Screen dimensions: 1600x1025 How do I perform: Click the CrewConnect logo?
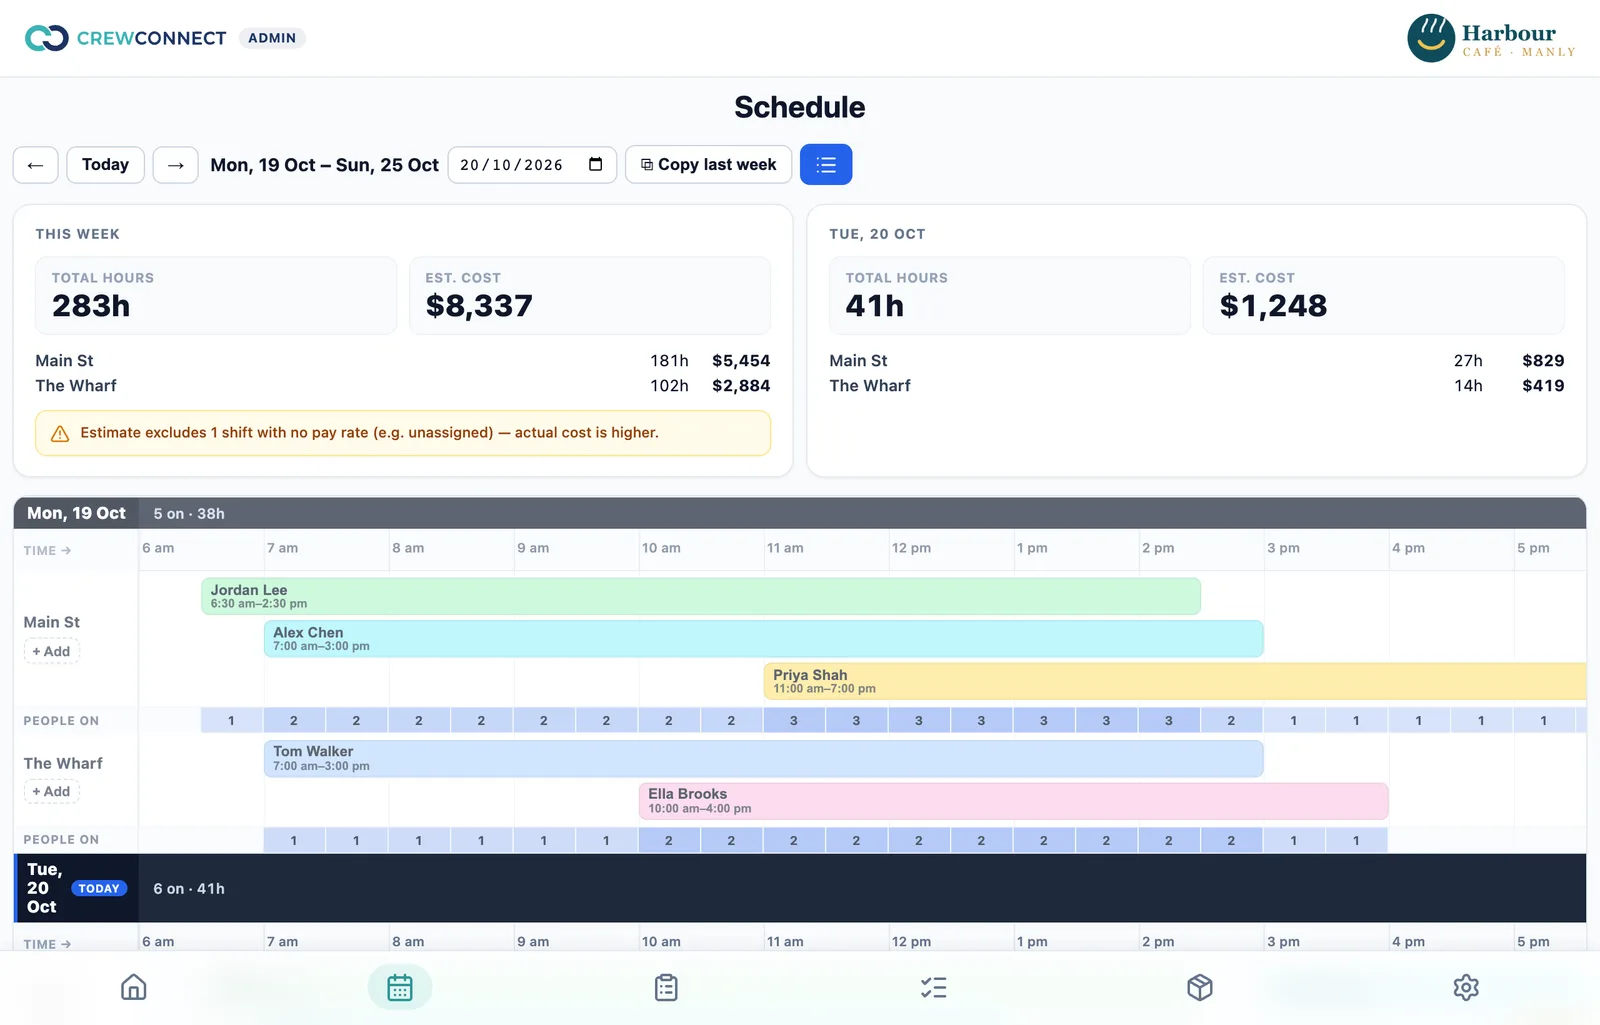126,38
